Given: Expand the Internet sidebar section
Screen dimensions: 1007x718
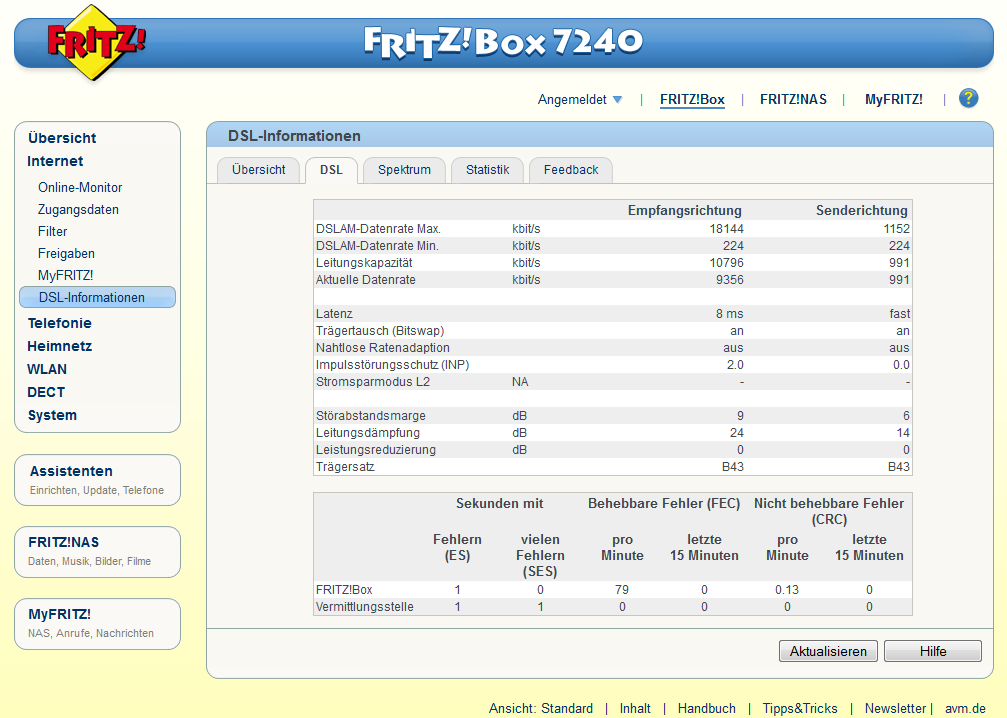Looking at the screenshot, I should coord(55,161).
